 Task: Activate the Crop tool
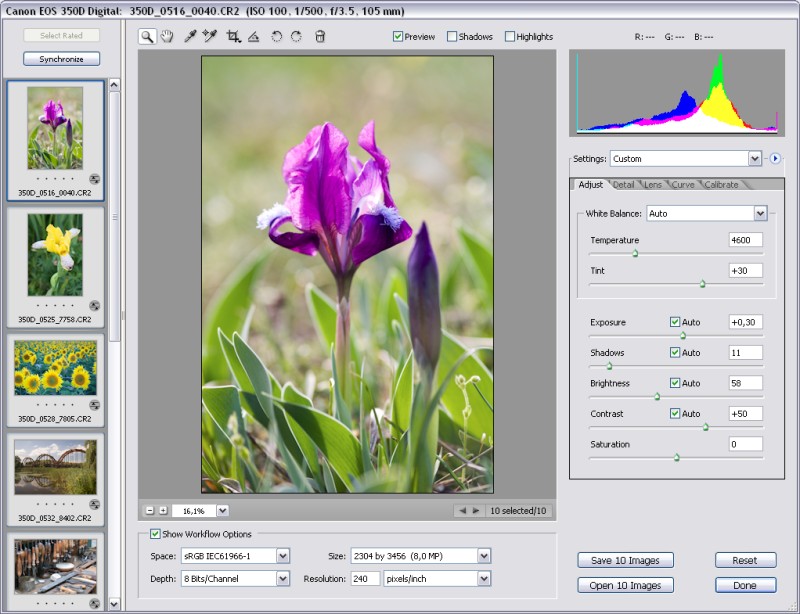[233, 37]
